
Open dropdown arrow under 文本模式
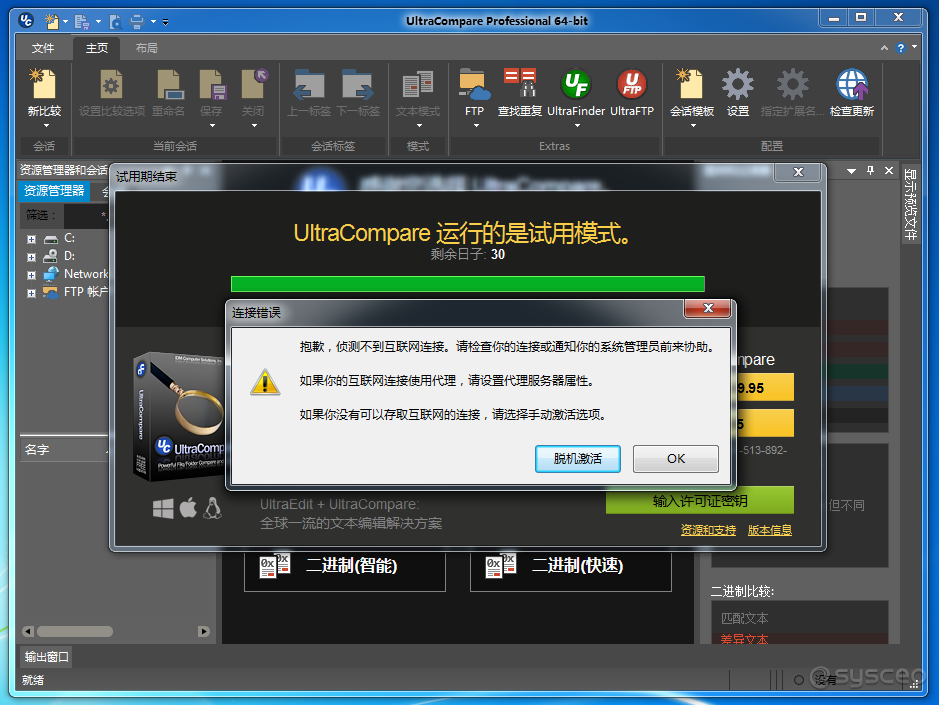[x=419, y=126]
